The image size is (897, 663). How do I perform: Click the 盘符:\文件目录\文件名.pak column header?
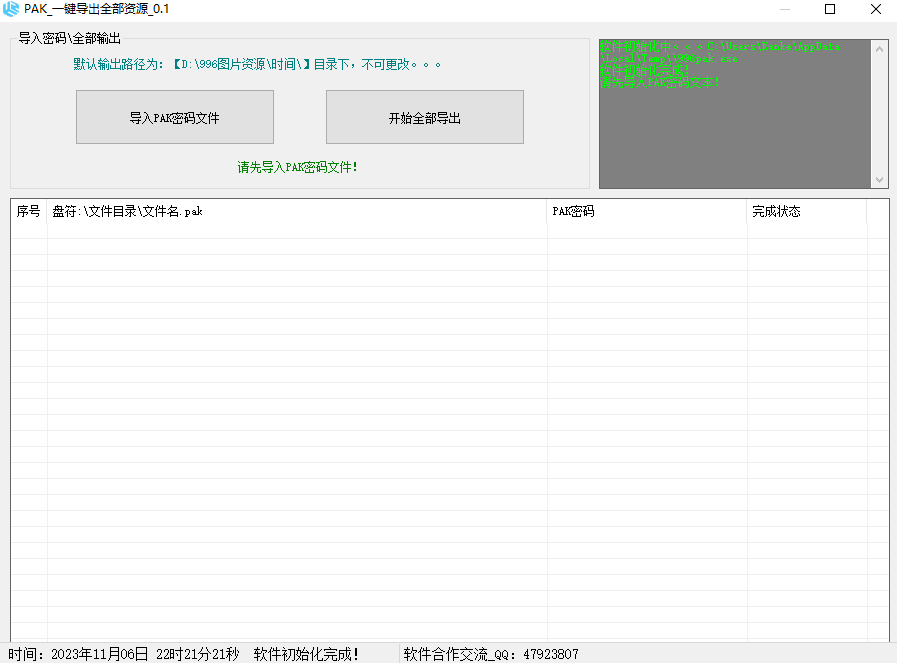pos(297,211)
